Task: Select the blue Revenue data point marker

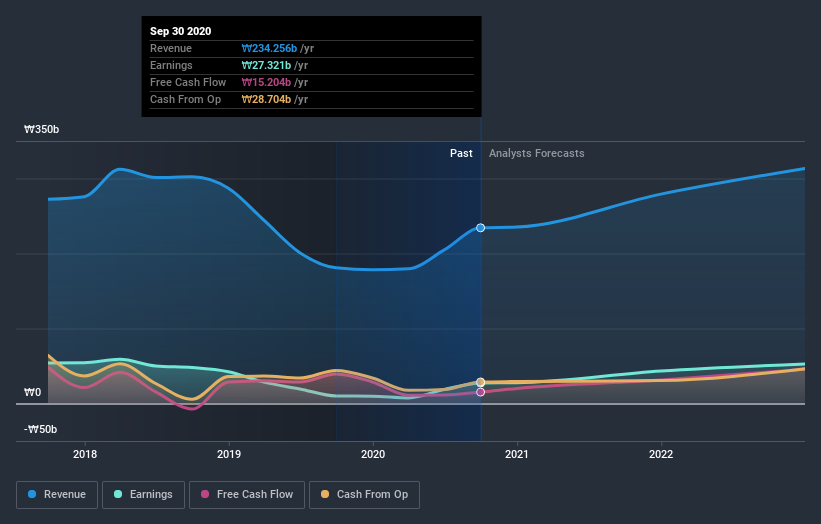Action: pyautogui.click(x=481, y=228)
